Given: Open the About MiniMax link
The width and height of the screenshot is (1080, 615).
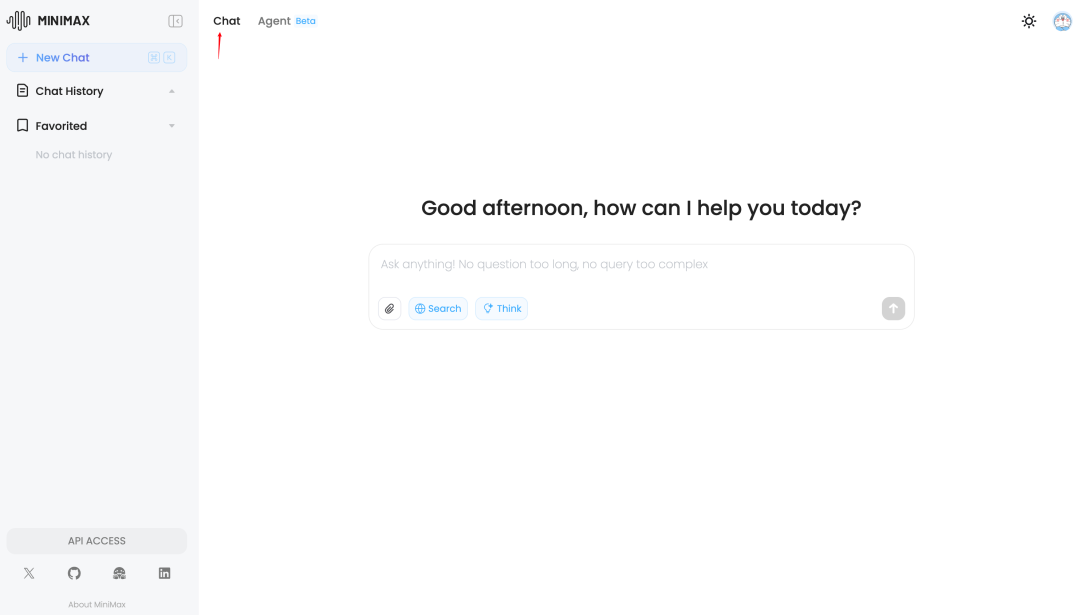Looking at the screenshot, I should point(97,605).
